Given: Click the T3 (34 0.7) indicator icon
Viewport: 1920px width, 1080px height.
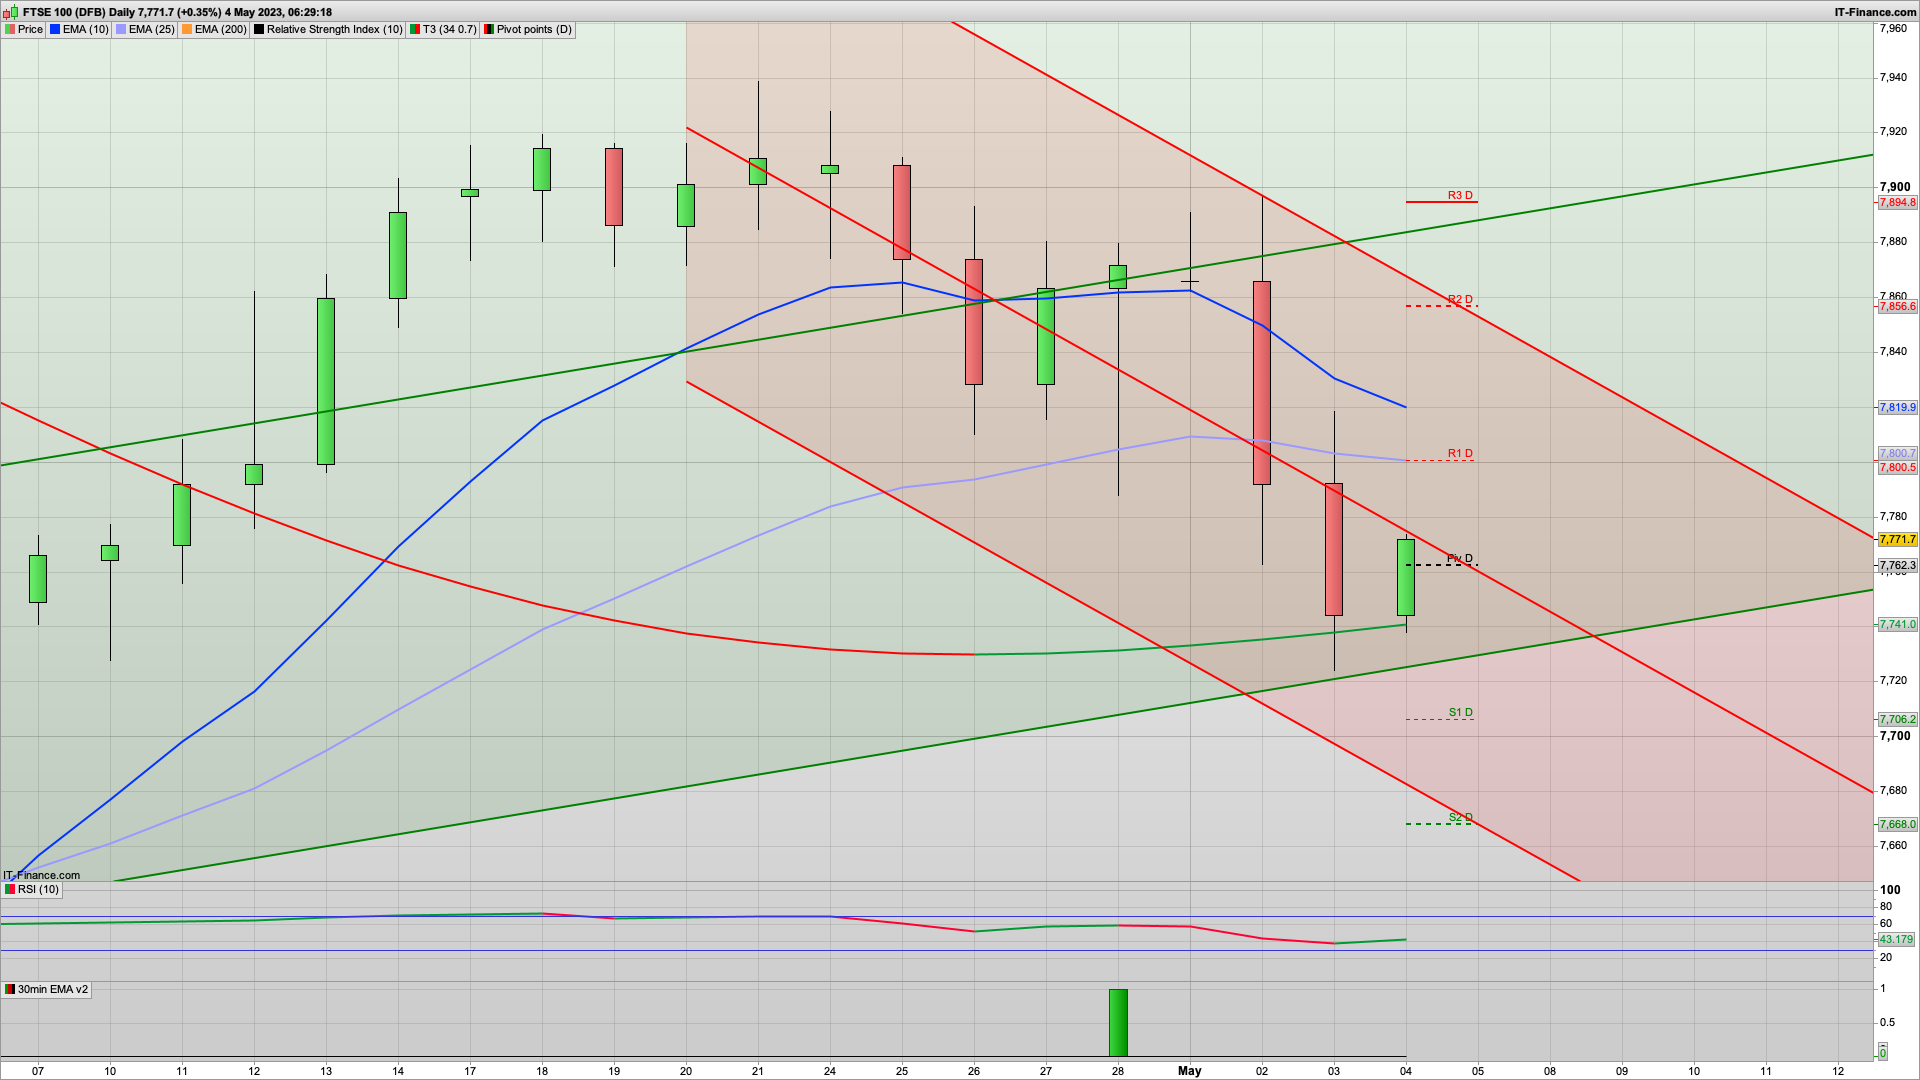Looking at the screenshot, I should (x=415, y=30).
